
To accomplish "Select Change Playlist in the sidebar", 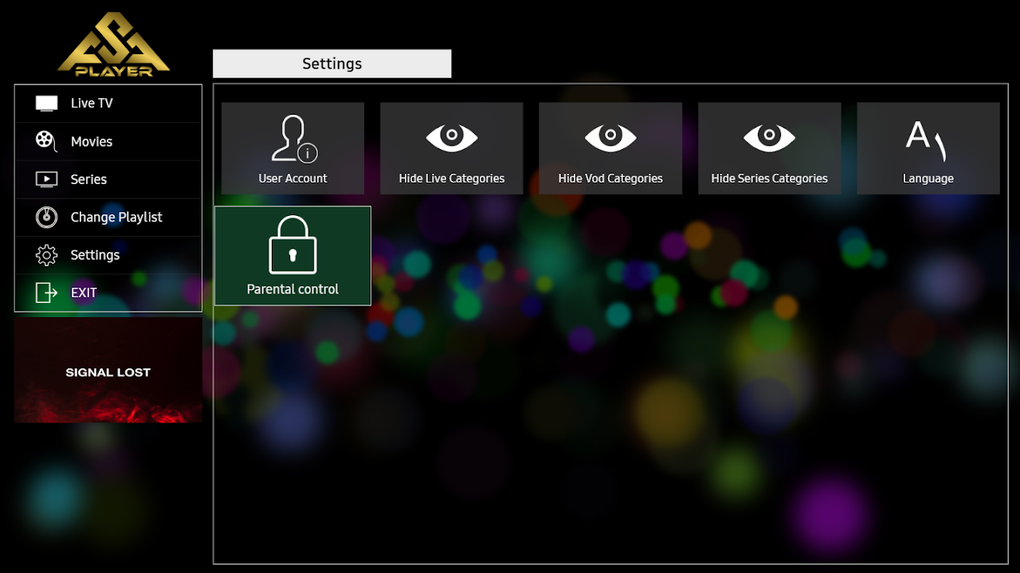I will click(108, 217).
